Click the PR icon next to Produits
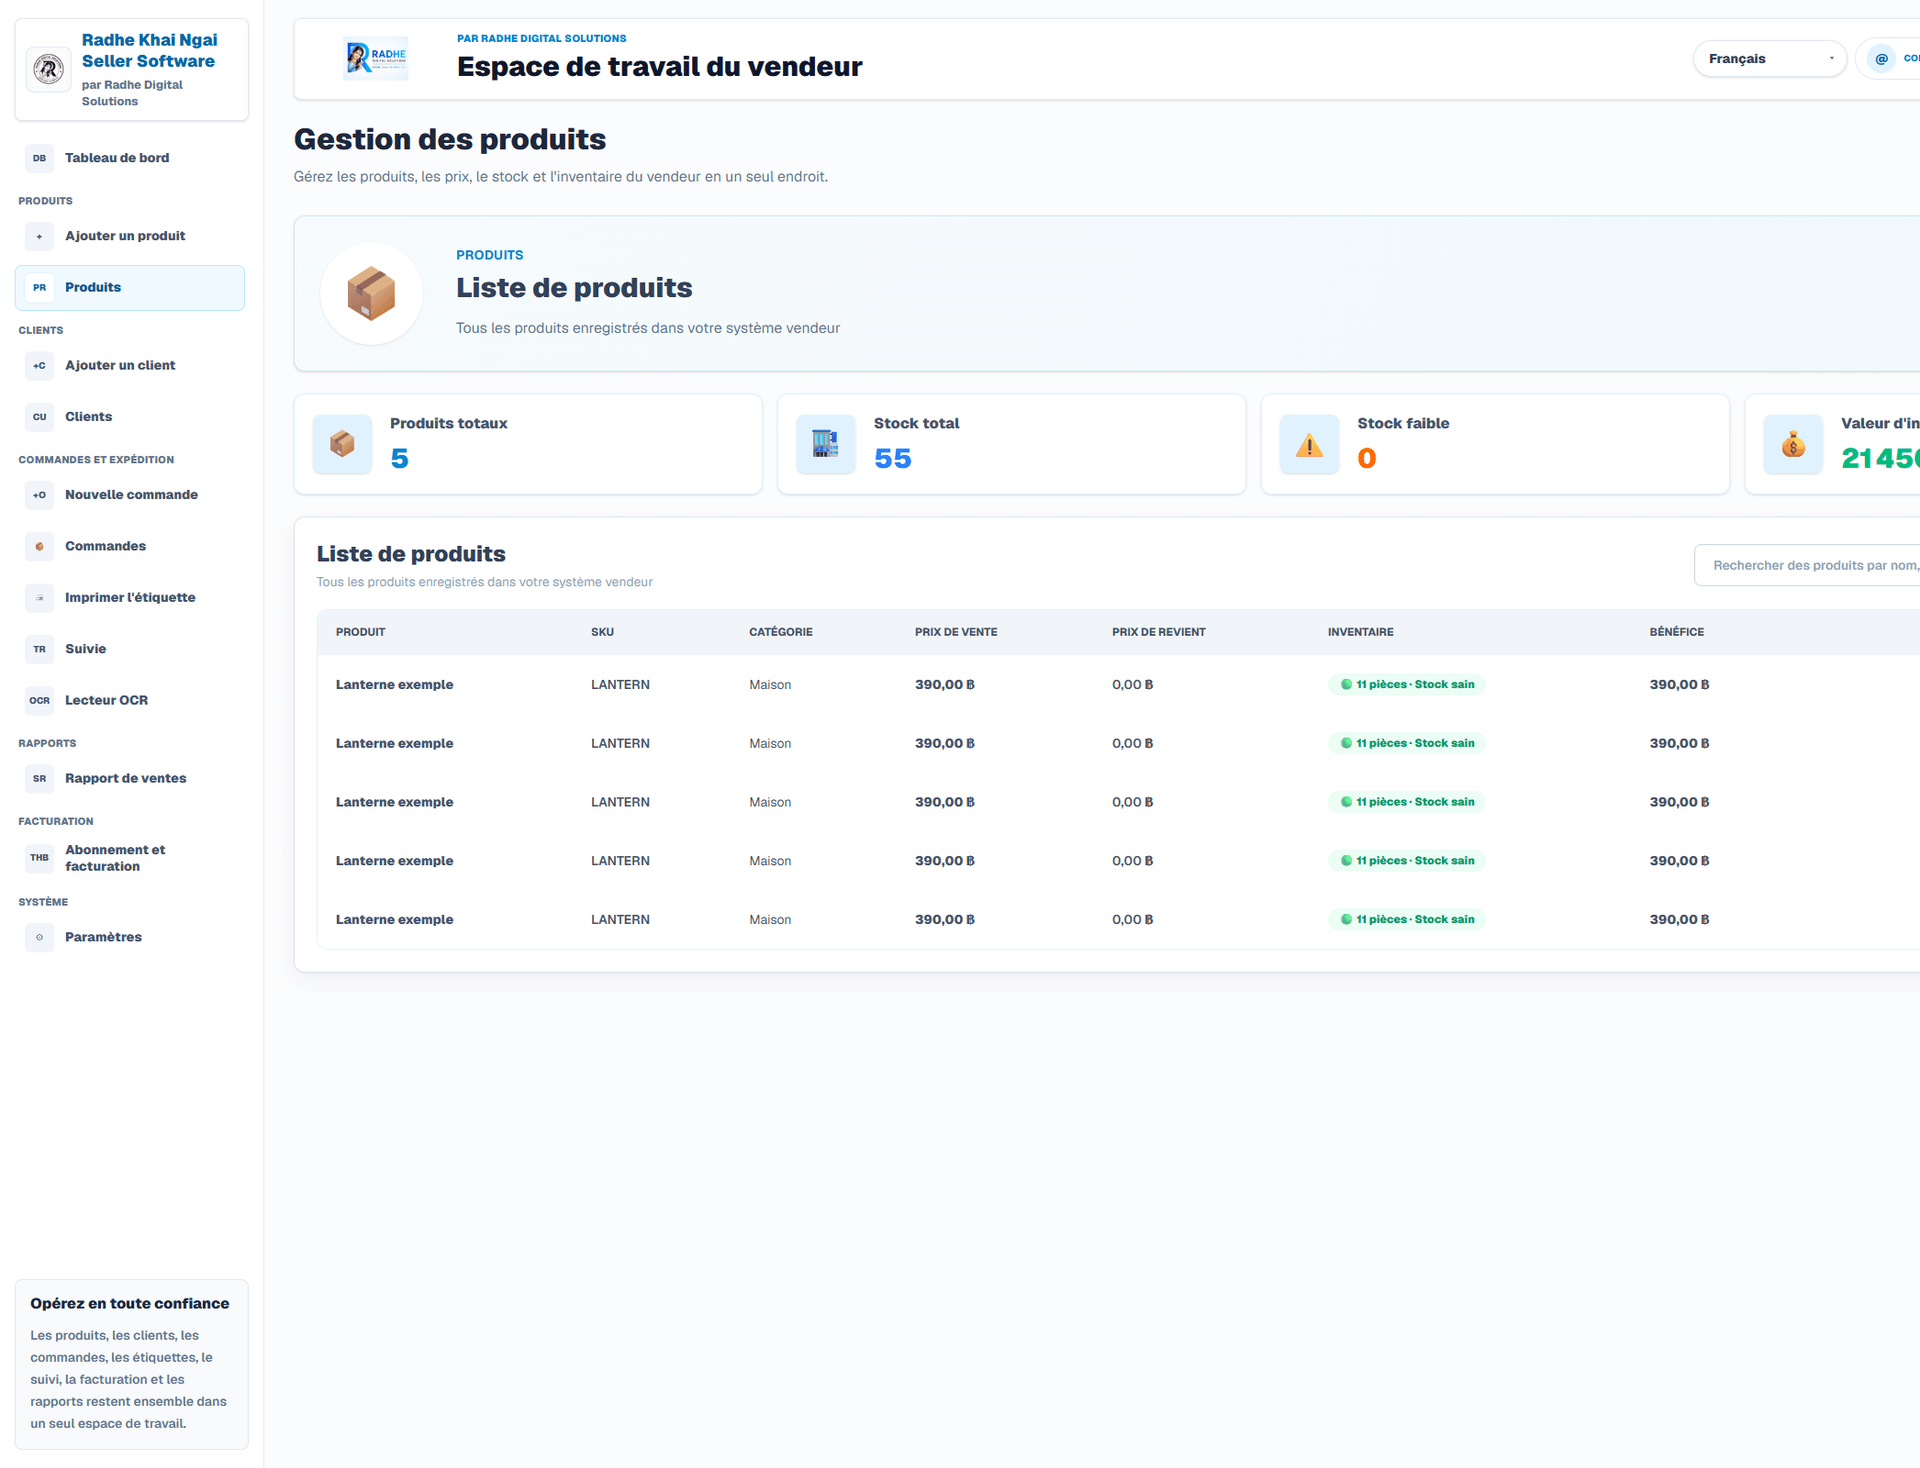 (x=39, y=287)
